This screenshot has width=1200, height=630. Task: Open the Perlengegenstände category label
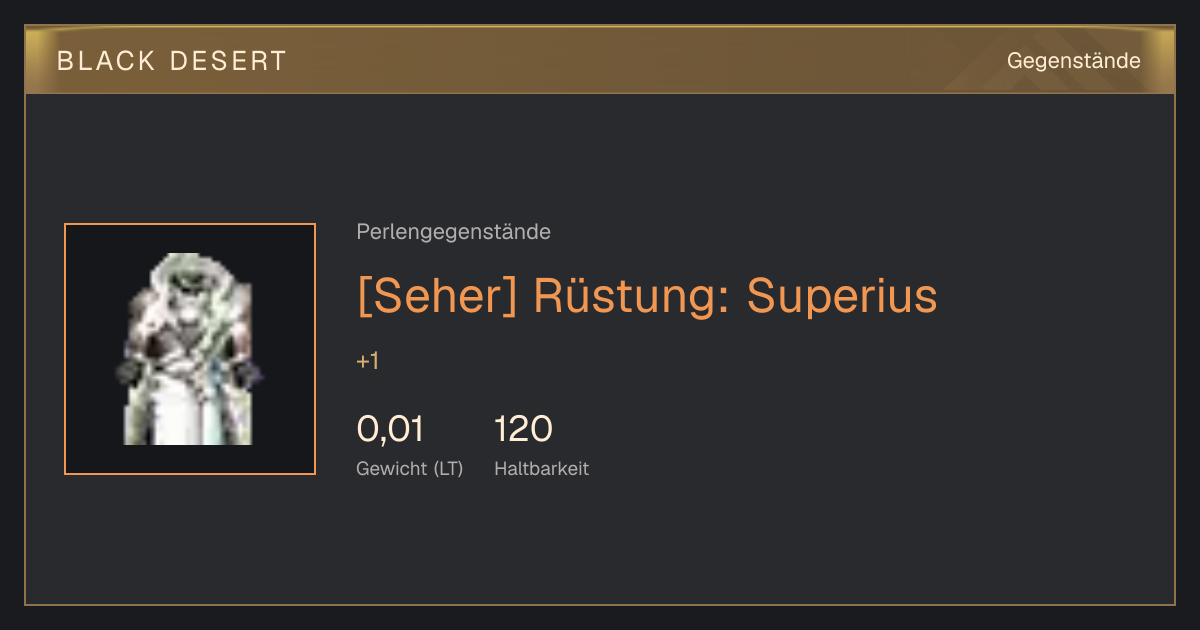click(x=453, y=232)
